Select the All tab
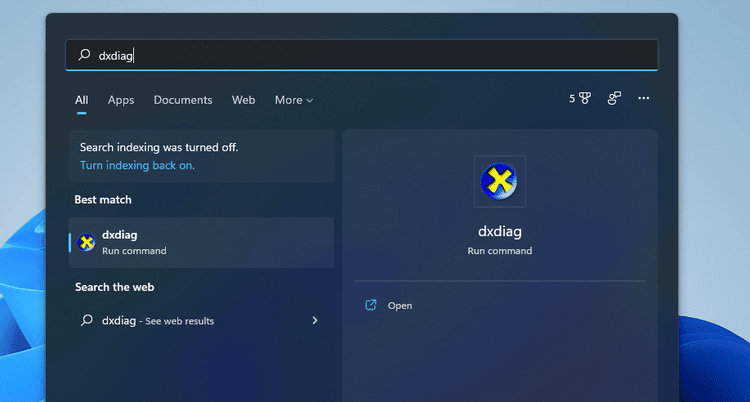The width and height of the screenshot is (750, 402). tap(81, 100)
